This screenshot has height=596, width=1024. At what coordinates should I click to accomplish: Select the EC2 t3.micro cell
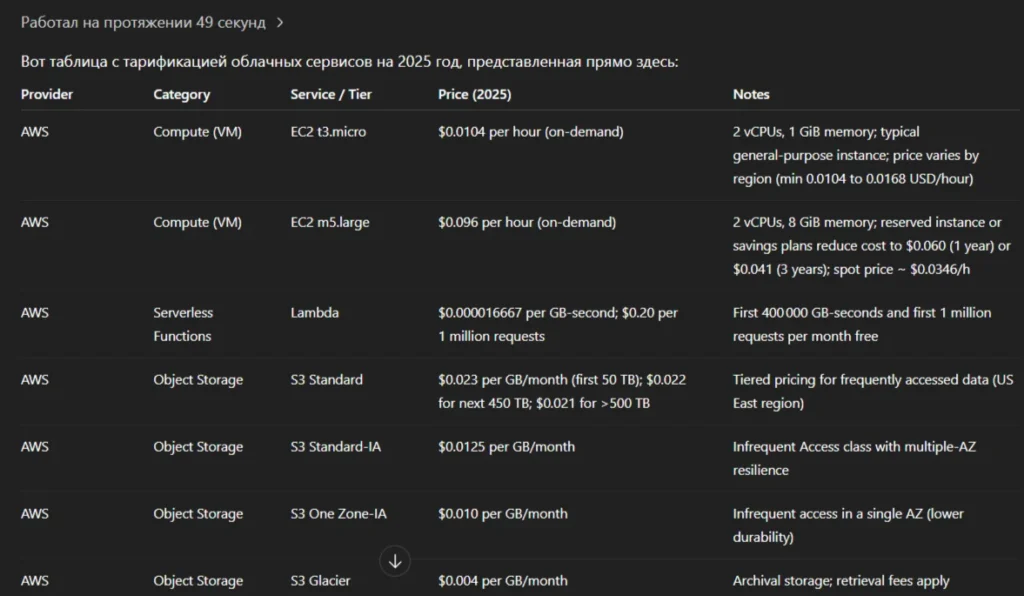[328, 132]
